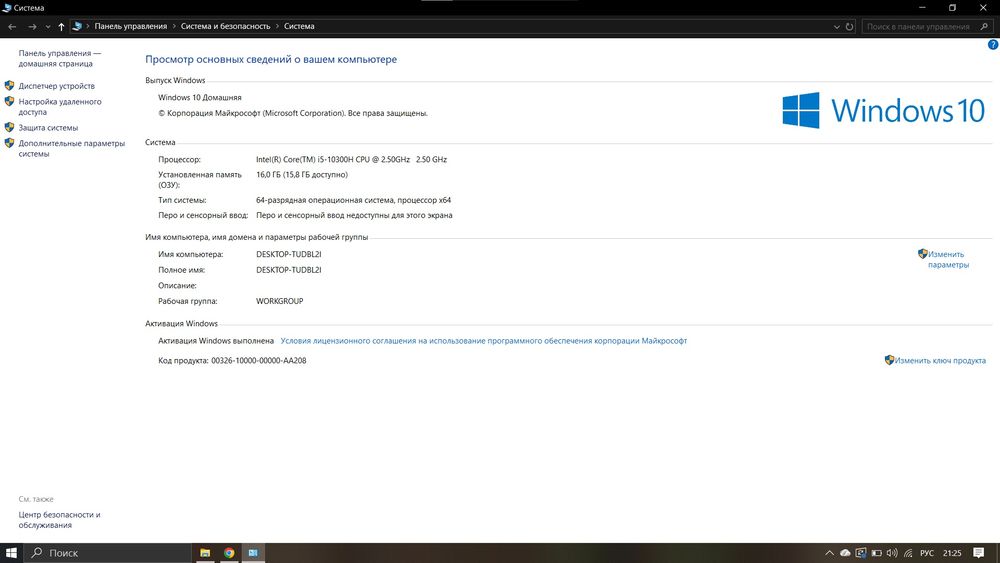Screen dimensions: 1000x563
Task: Click the shield icon beside 'Защита системы'
Action: click(9, 127)
